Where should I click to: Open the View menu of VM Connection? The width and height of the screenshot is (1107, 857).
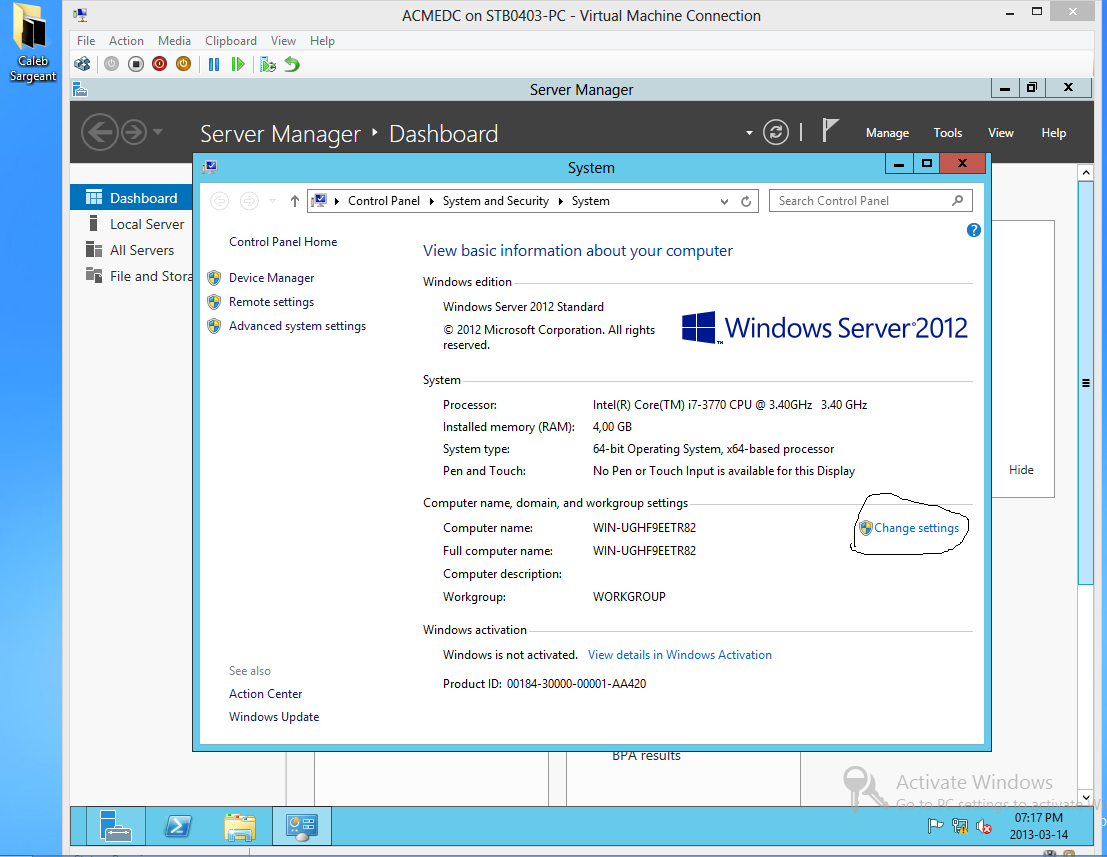(x=283, y=41)
